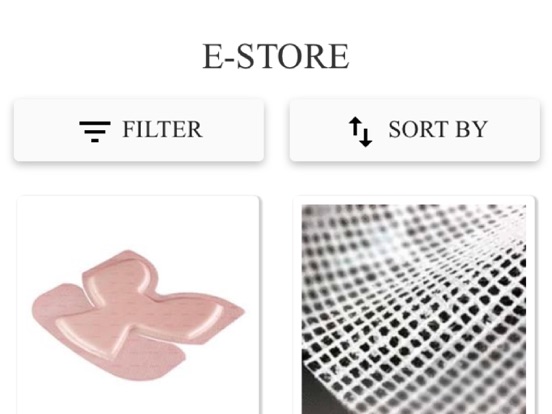Click the FILTER text label
Viewport: 552px width, 414px height.
162,130
